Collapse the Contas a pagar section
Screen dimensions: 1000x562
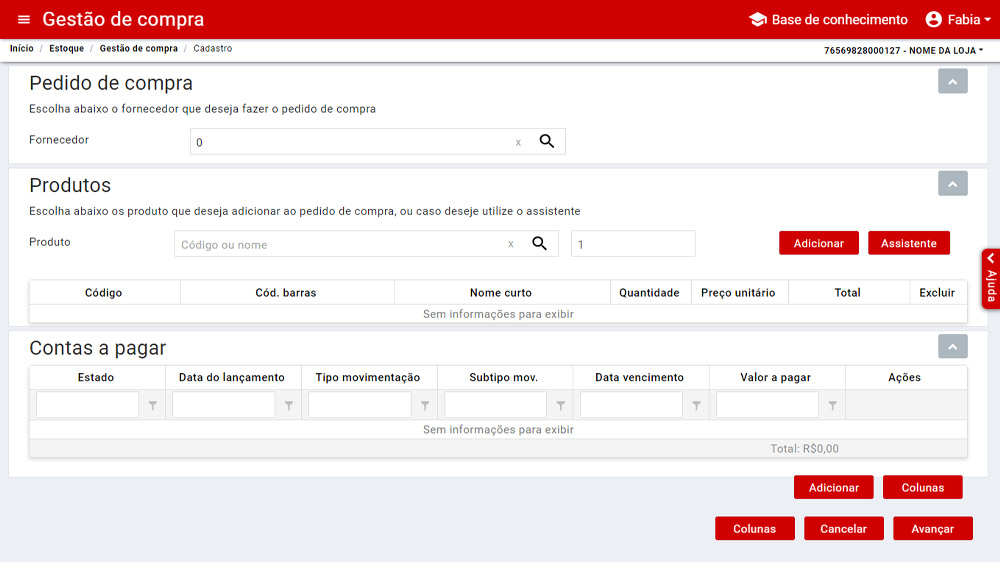pos(952,346)
